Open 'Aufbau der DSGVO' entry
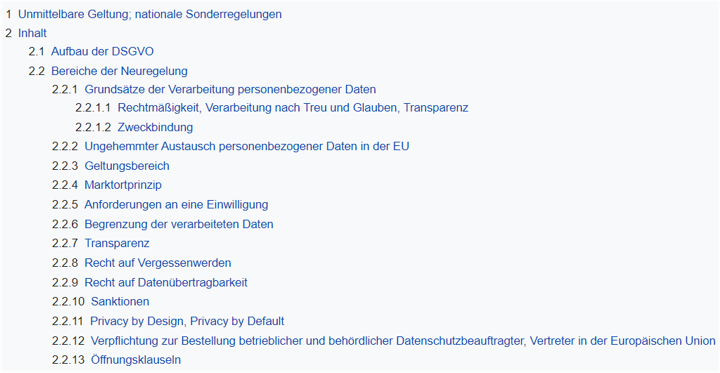The width and height of the screenshot is (720, 373). [102, 51]
